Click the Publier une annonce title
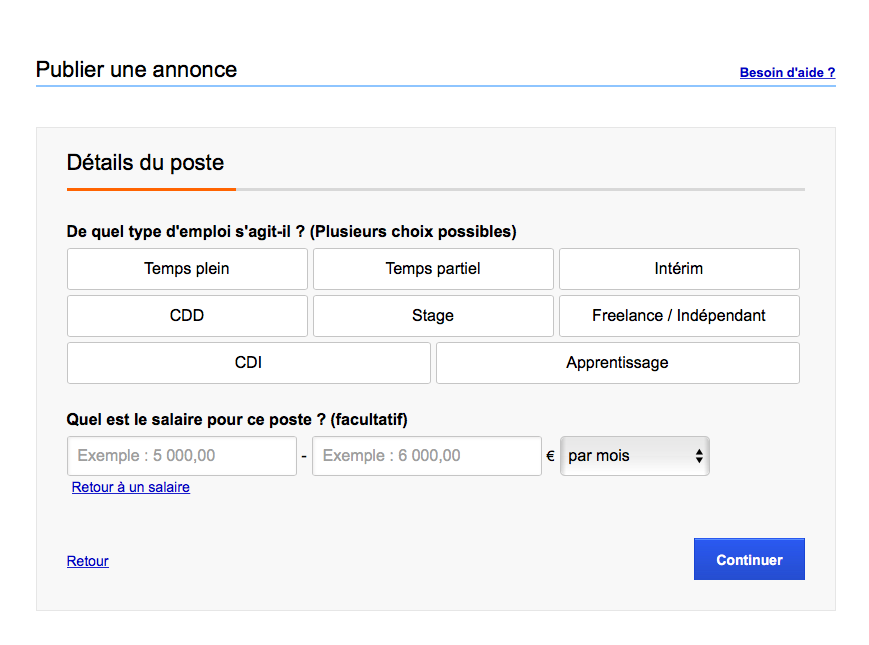This screenshot has width=869, height=645. coord(136,70)
